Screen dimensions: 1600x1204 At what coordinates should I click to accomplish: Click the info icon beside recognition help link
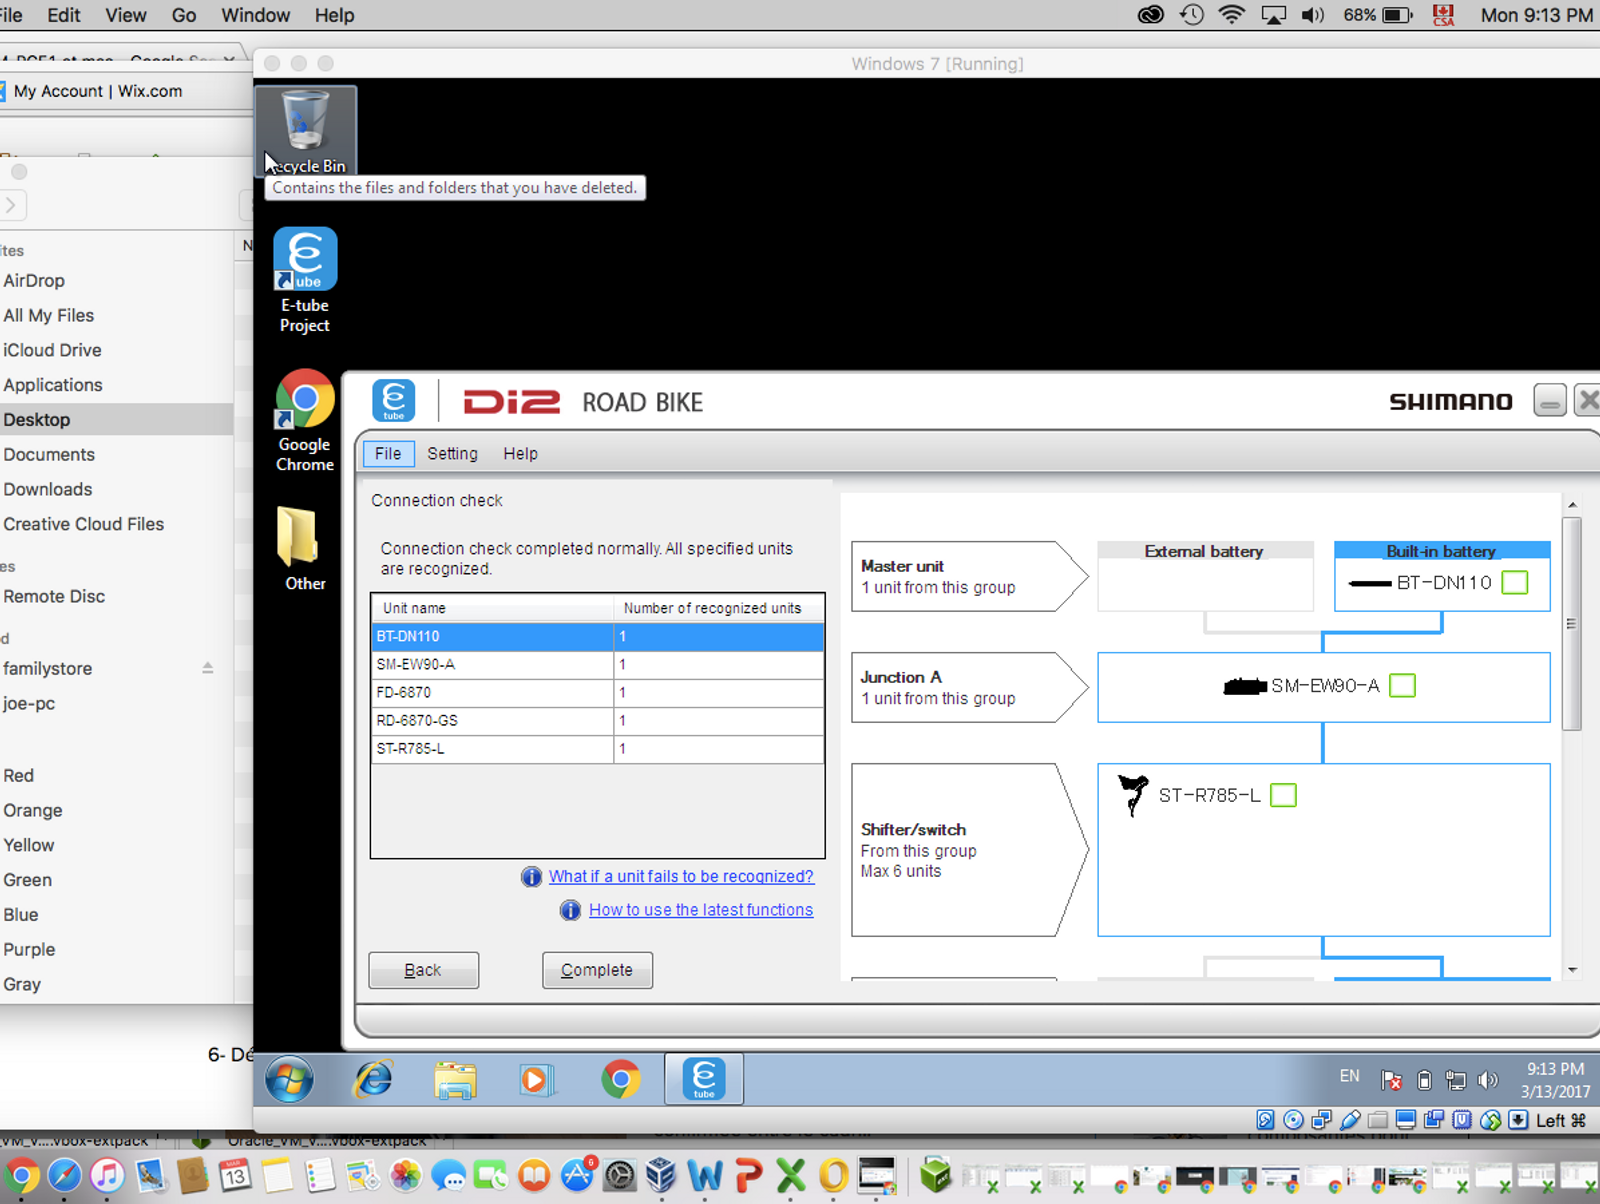pyautogui.click(x=531, y=877)
